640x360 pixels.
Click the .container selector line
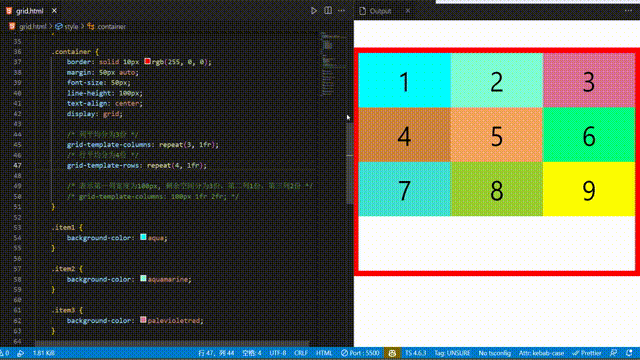tap(76, 51)
